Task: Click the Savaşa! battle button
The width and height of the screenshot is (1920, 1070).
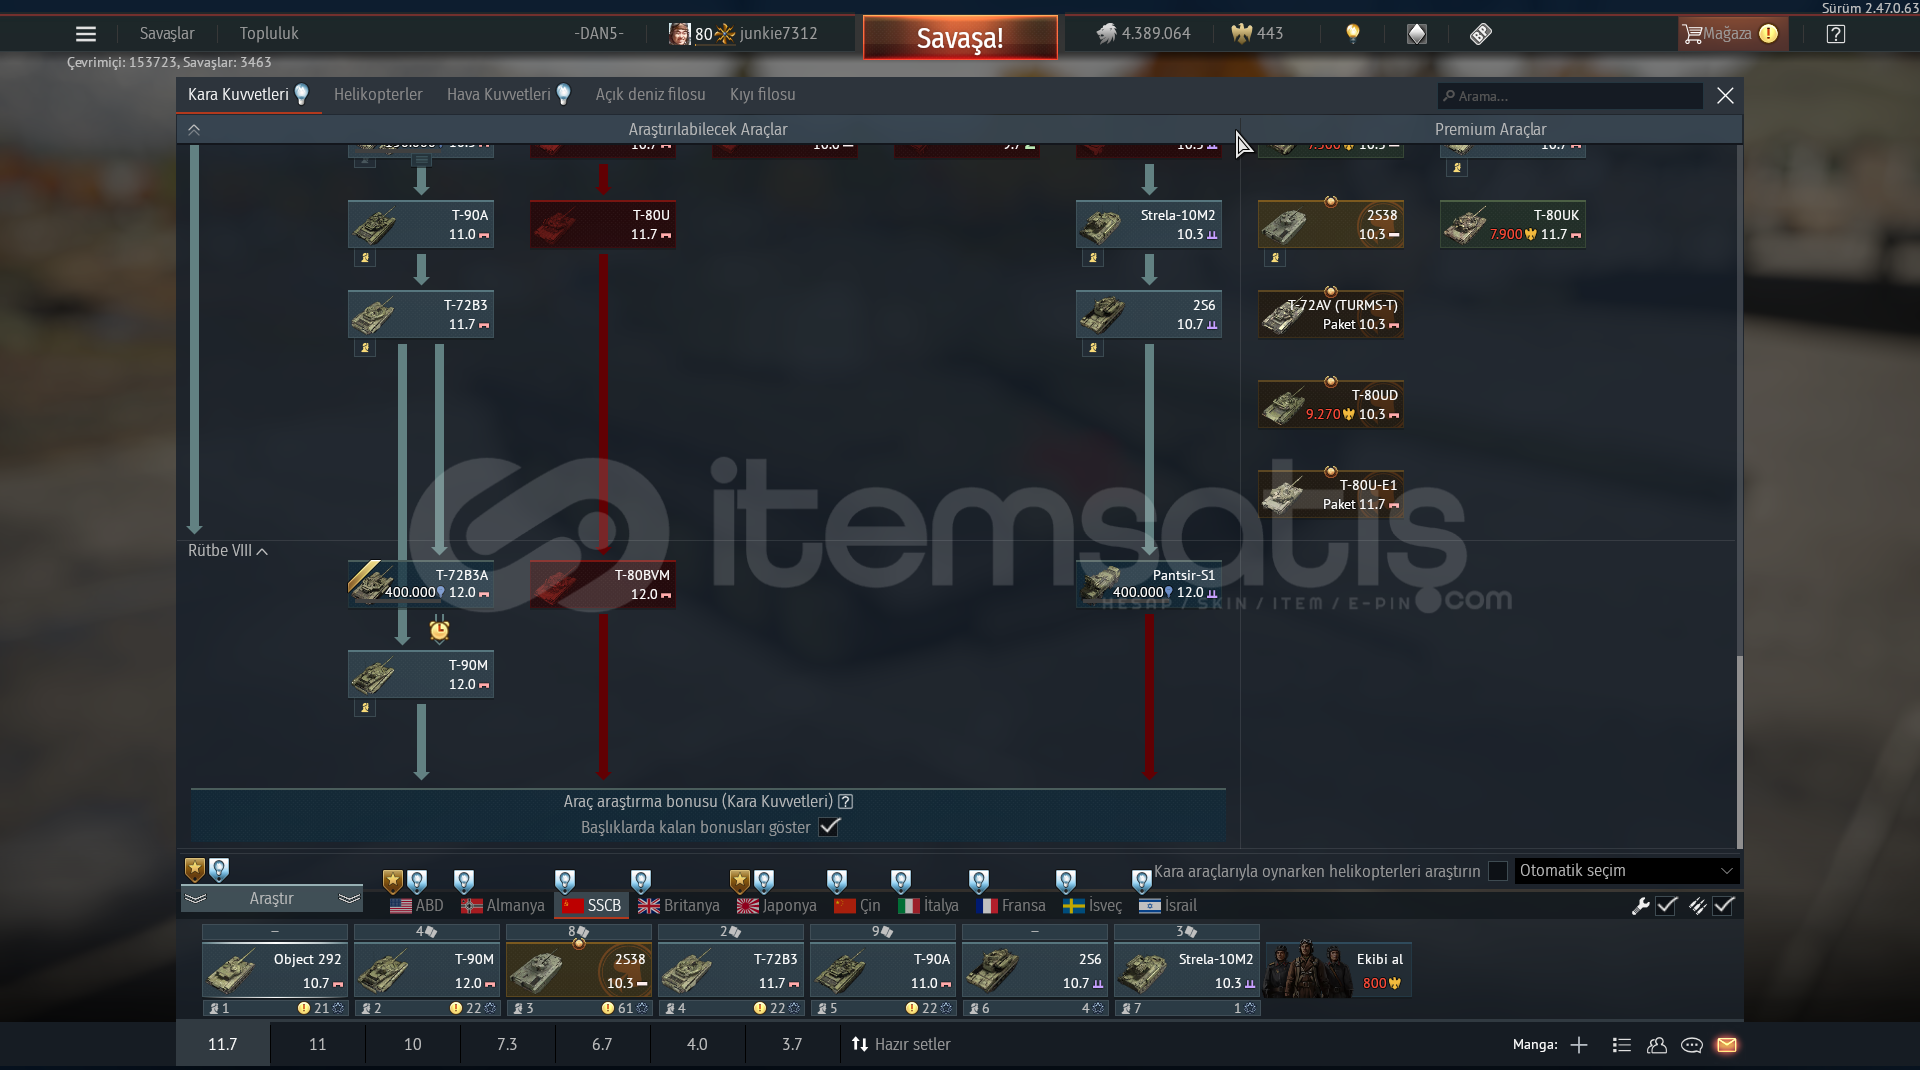Action: pyautogui.click(x=960, y=38)
